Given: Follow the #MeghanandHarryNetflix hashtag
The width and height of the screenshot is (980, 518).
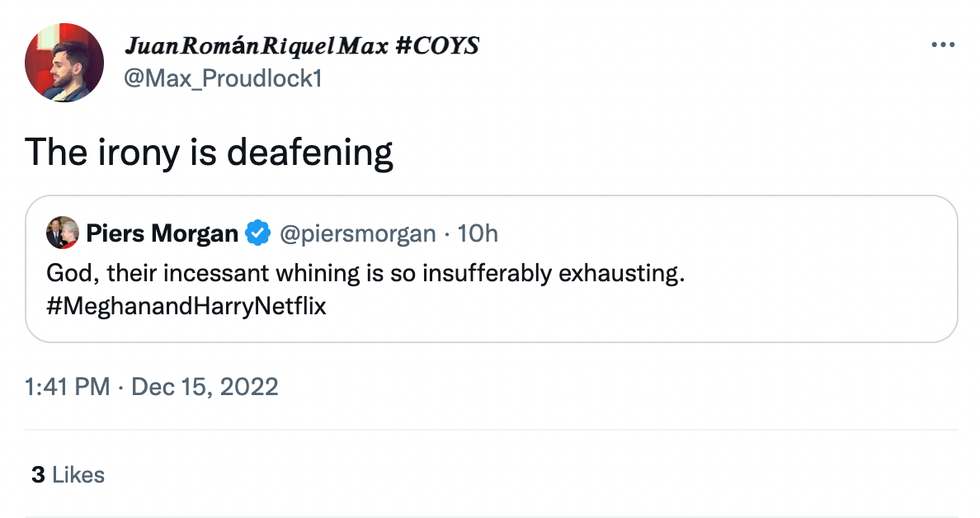Looking at the screenshot, I should (x=187, y=306).
